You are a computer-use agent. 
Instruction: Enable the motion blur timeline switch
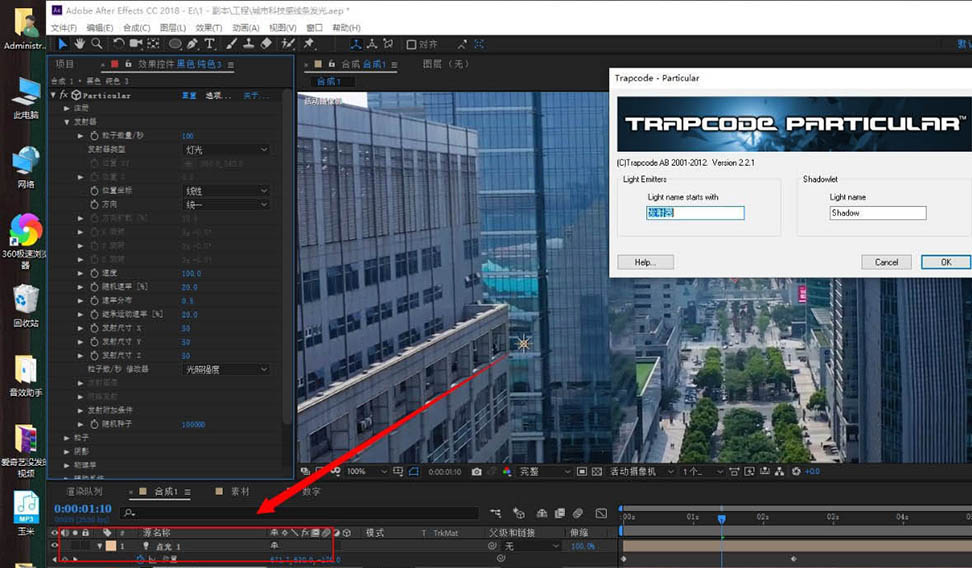(x=578, y=513)
